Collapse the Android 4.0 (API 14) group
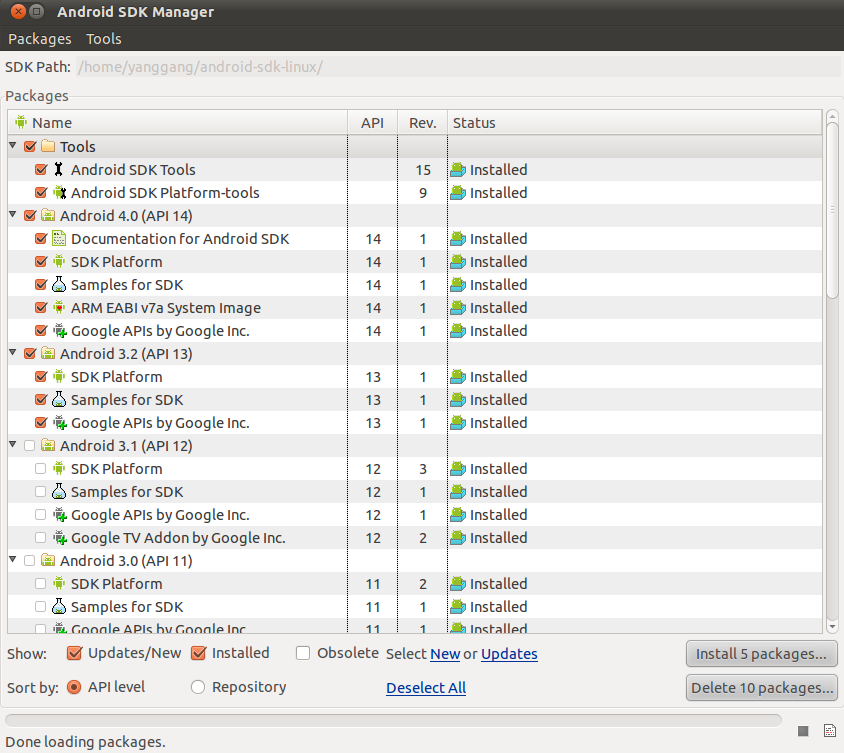 pos(13,216)
